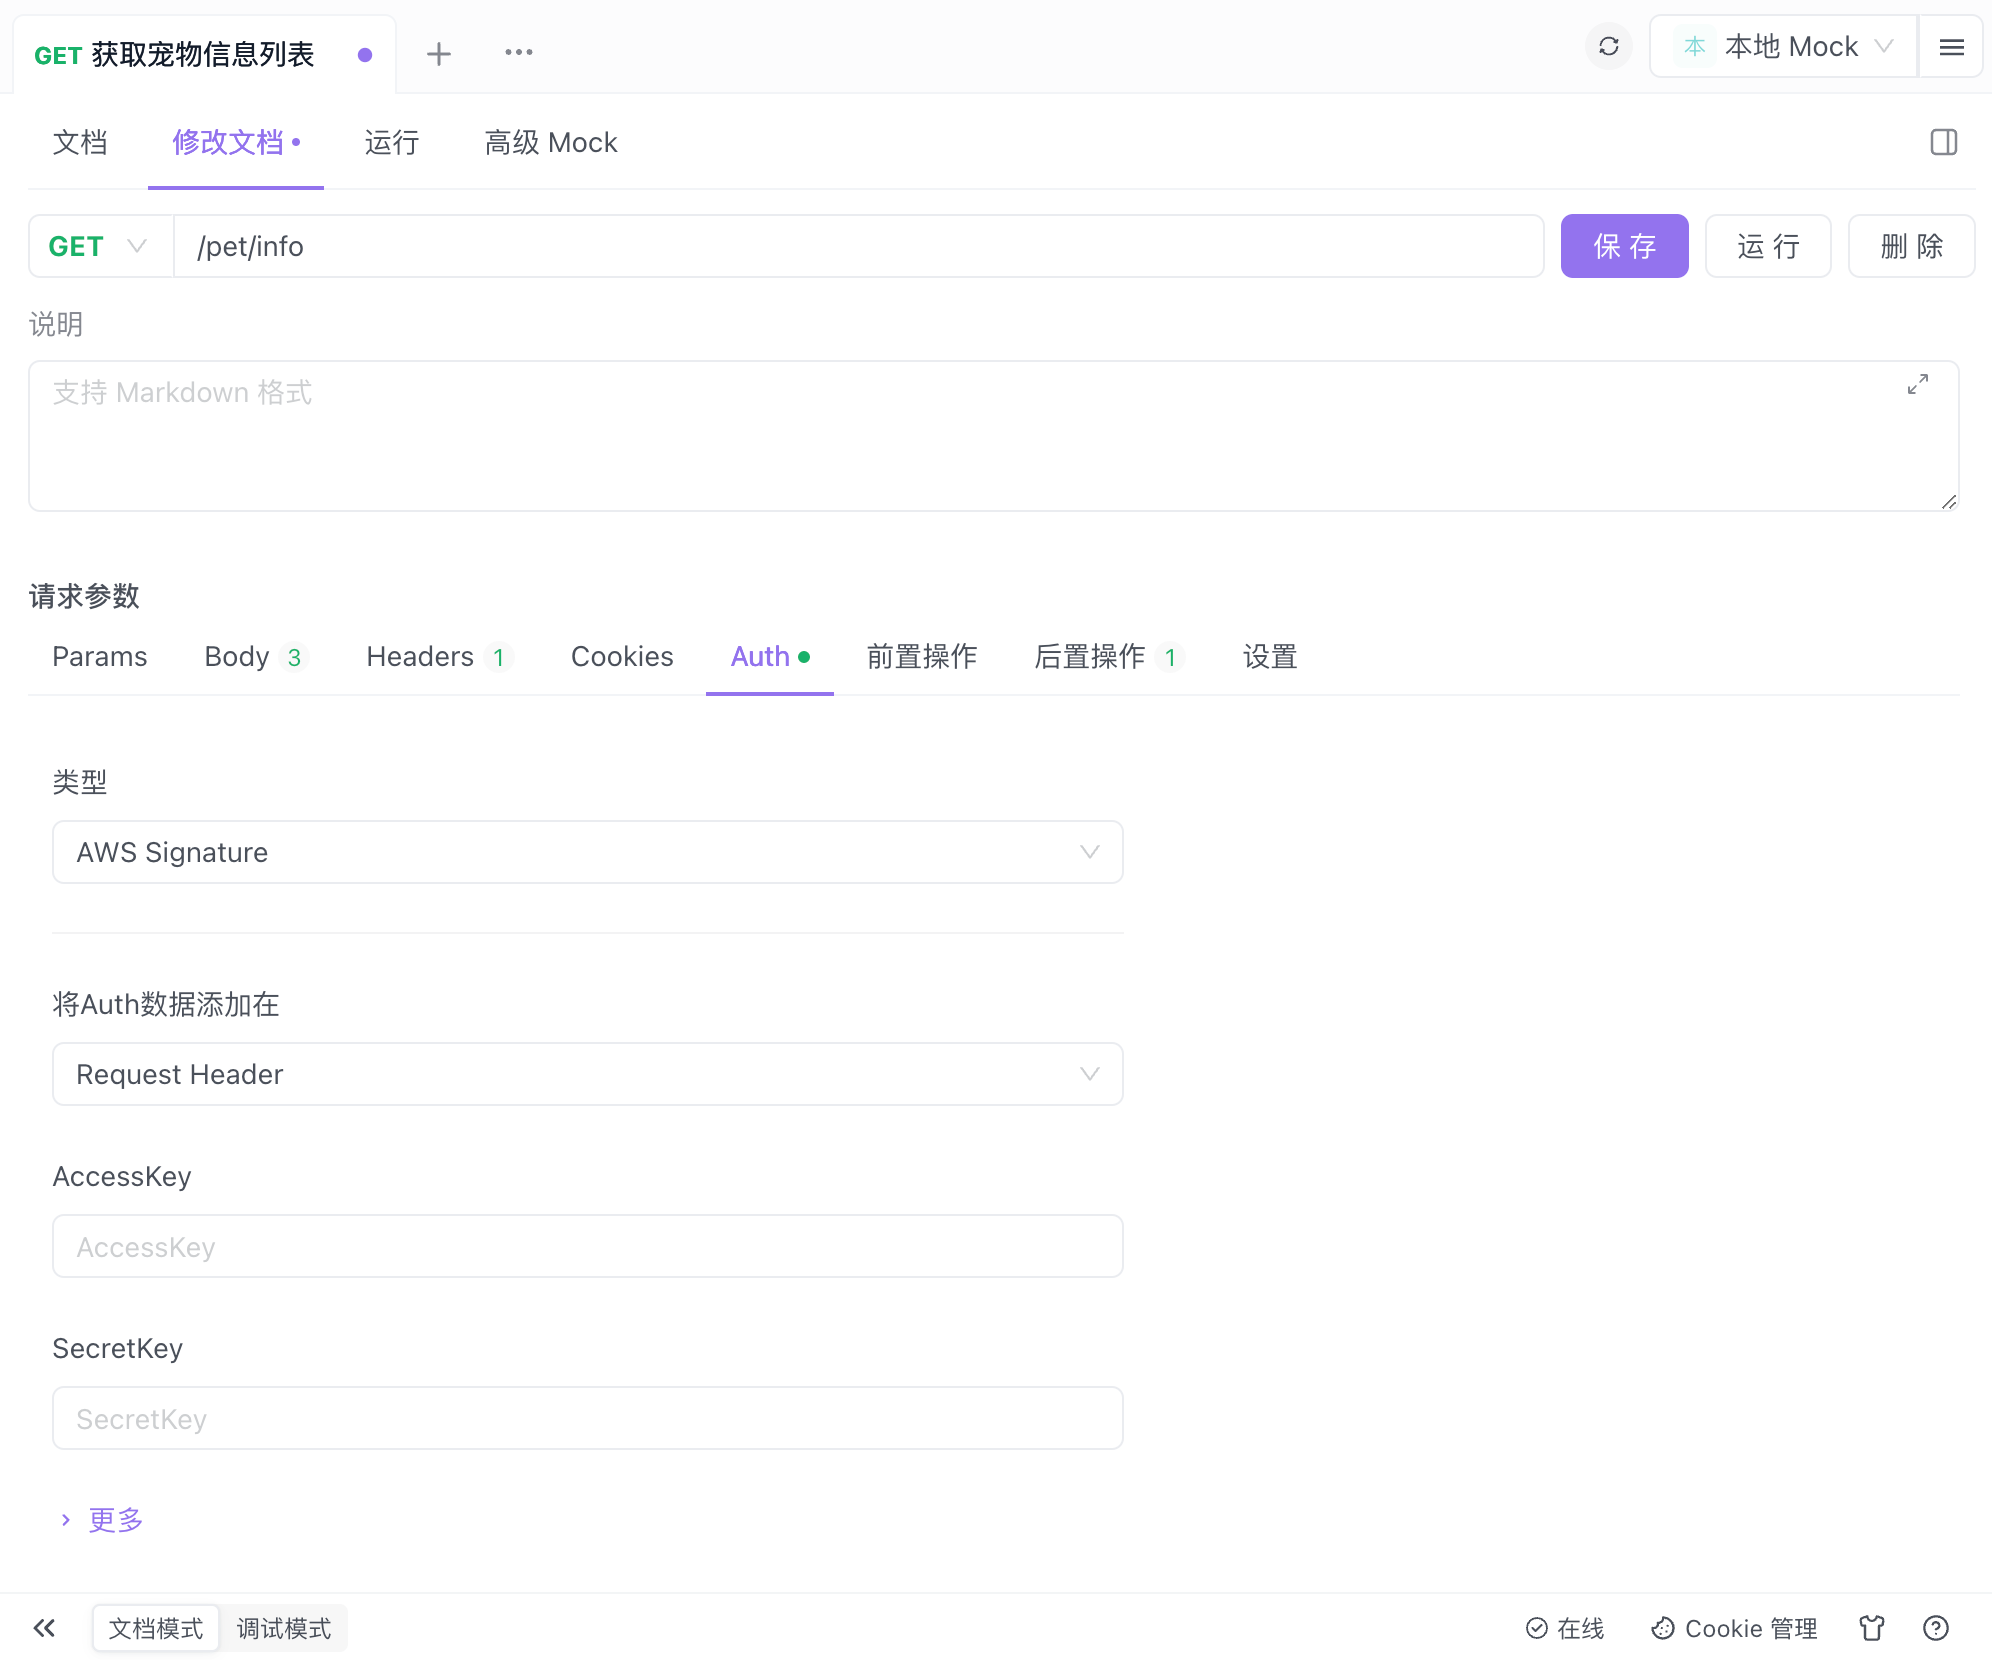Open Cookie 管理 link
1992x1660 pixels.
[x=1734, y=1628]
